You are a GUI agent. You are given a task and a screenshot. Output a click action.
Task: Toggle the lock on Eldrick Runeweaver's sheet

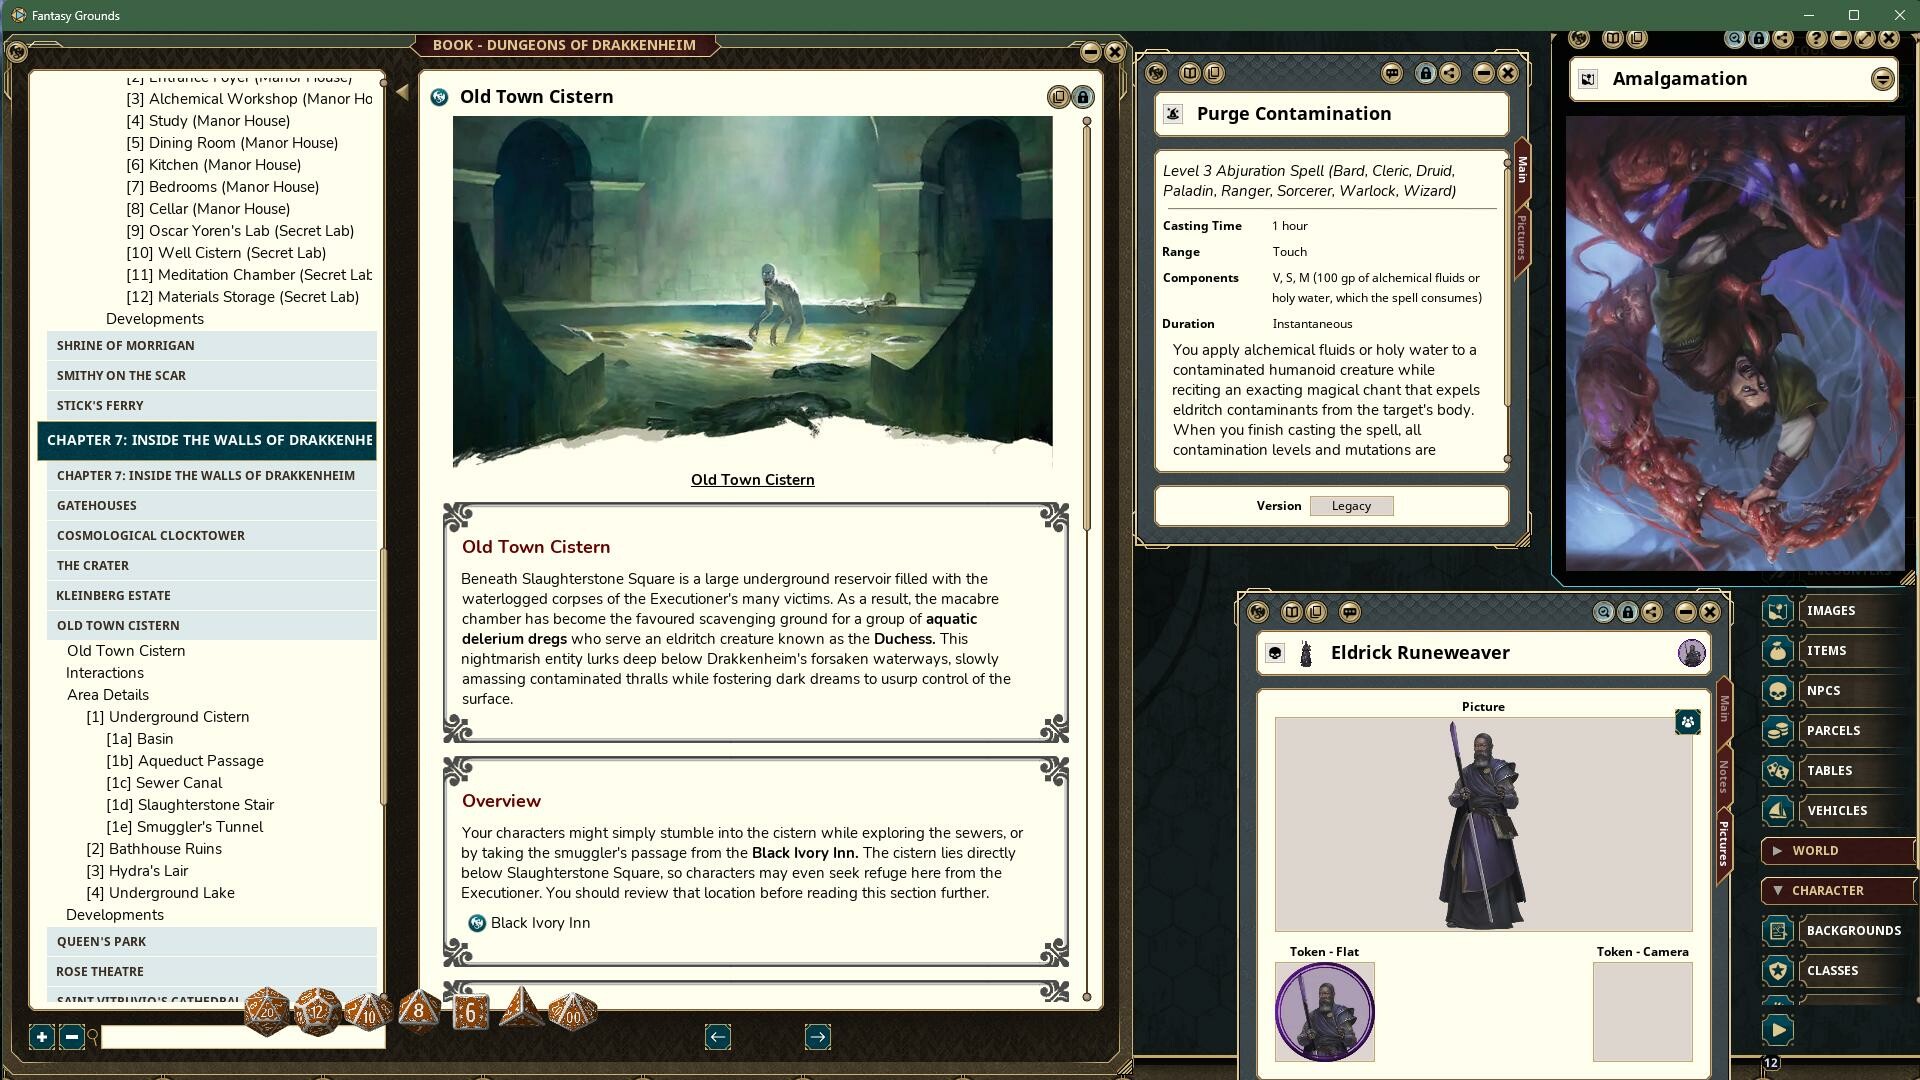click(1628, 612)
